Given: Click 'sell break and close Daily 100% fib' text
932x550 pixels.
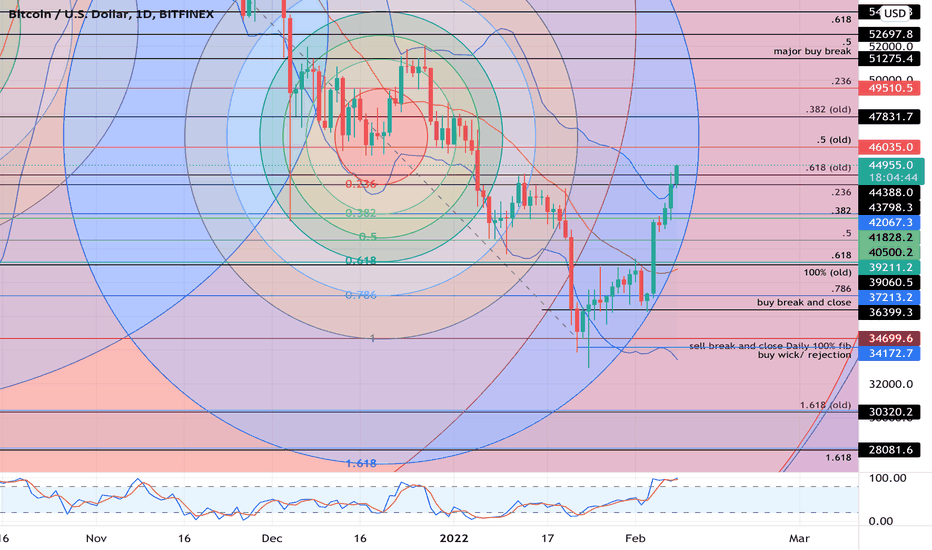Looking at the screenshot, I should click(x=770, y=345).
